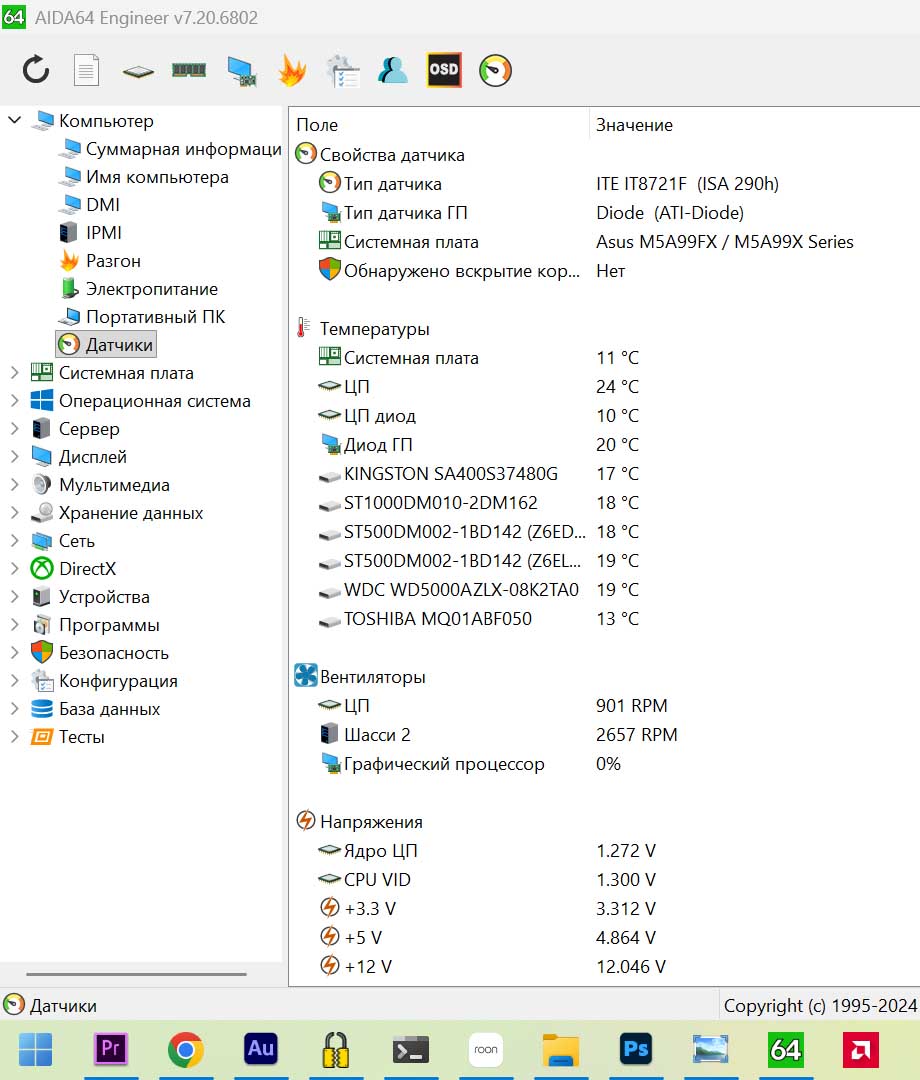Click the CPU chip toolbar icon

tap(138, 71)
